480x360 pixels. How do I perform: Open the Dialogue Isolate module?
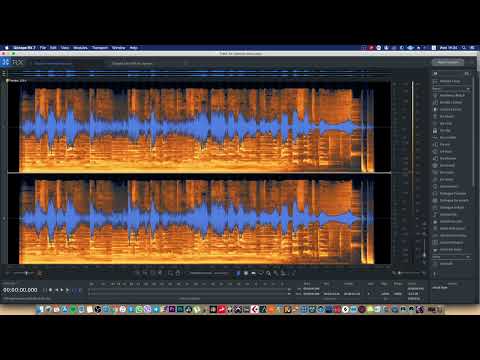(x=452, y=207)
